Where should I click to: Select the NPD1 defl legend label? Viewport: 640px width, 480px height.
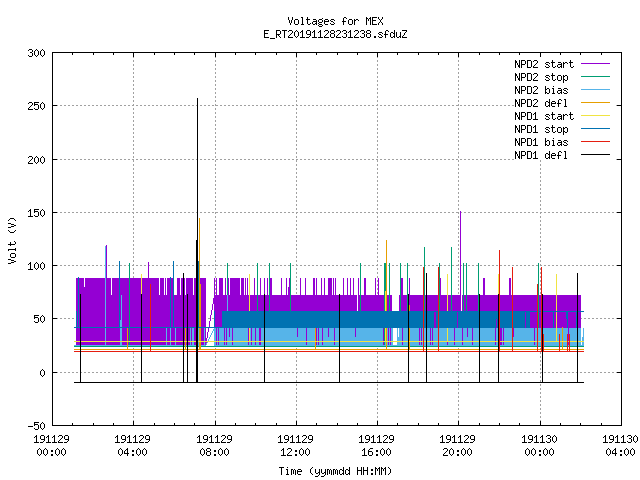541,156
